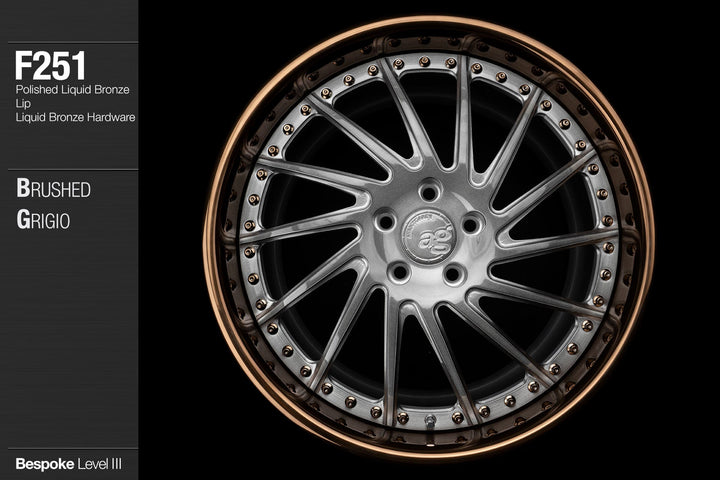The height and width of the screenshot is (480, 720).
Task: Click the "Polished Liquid Bronze" text
Action: pyautogui.click(x=72, y=89)
